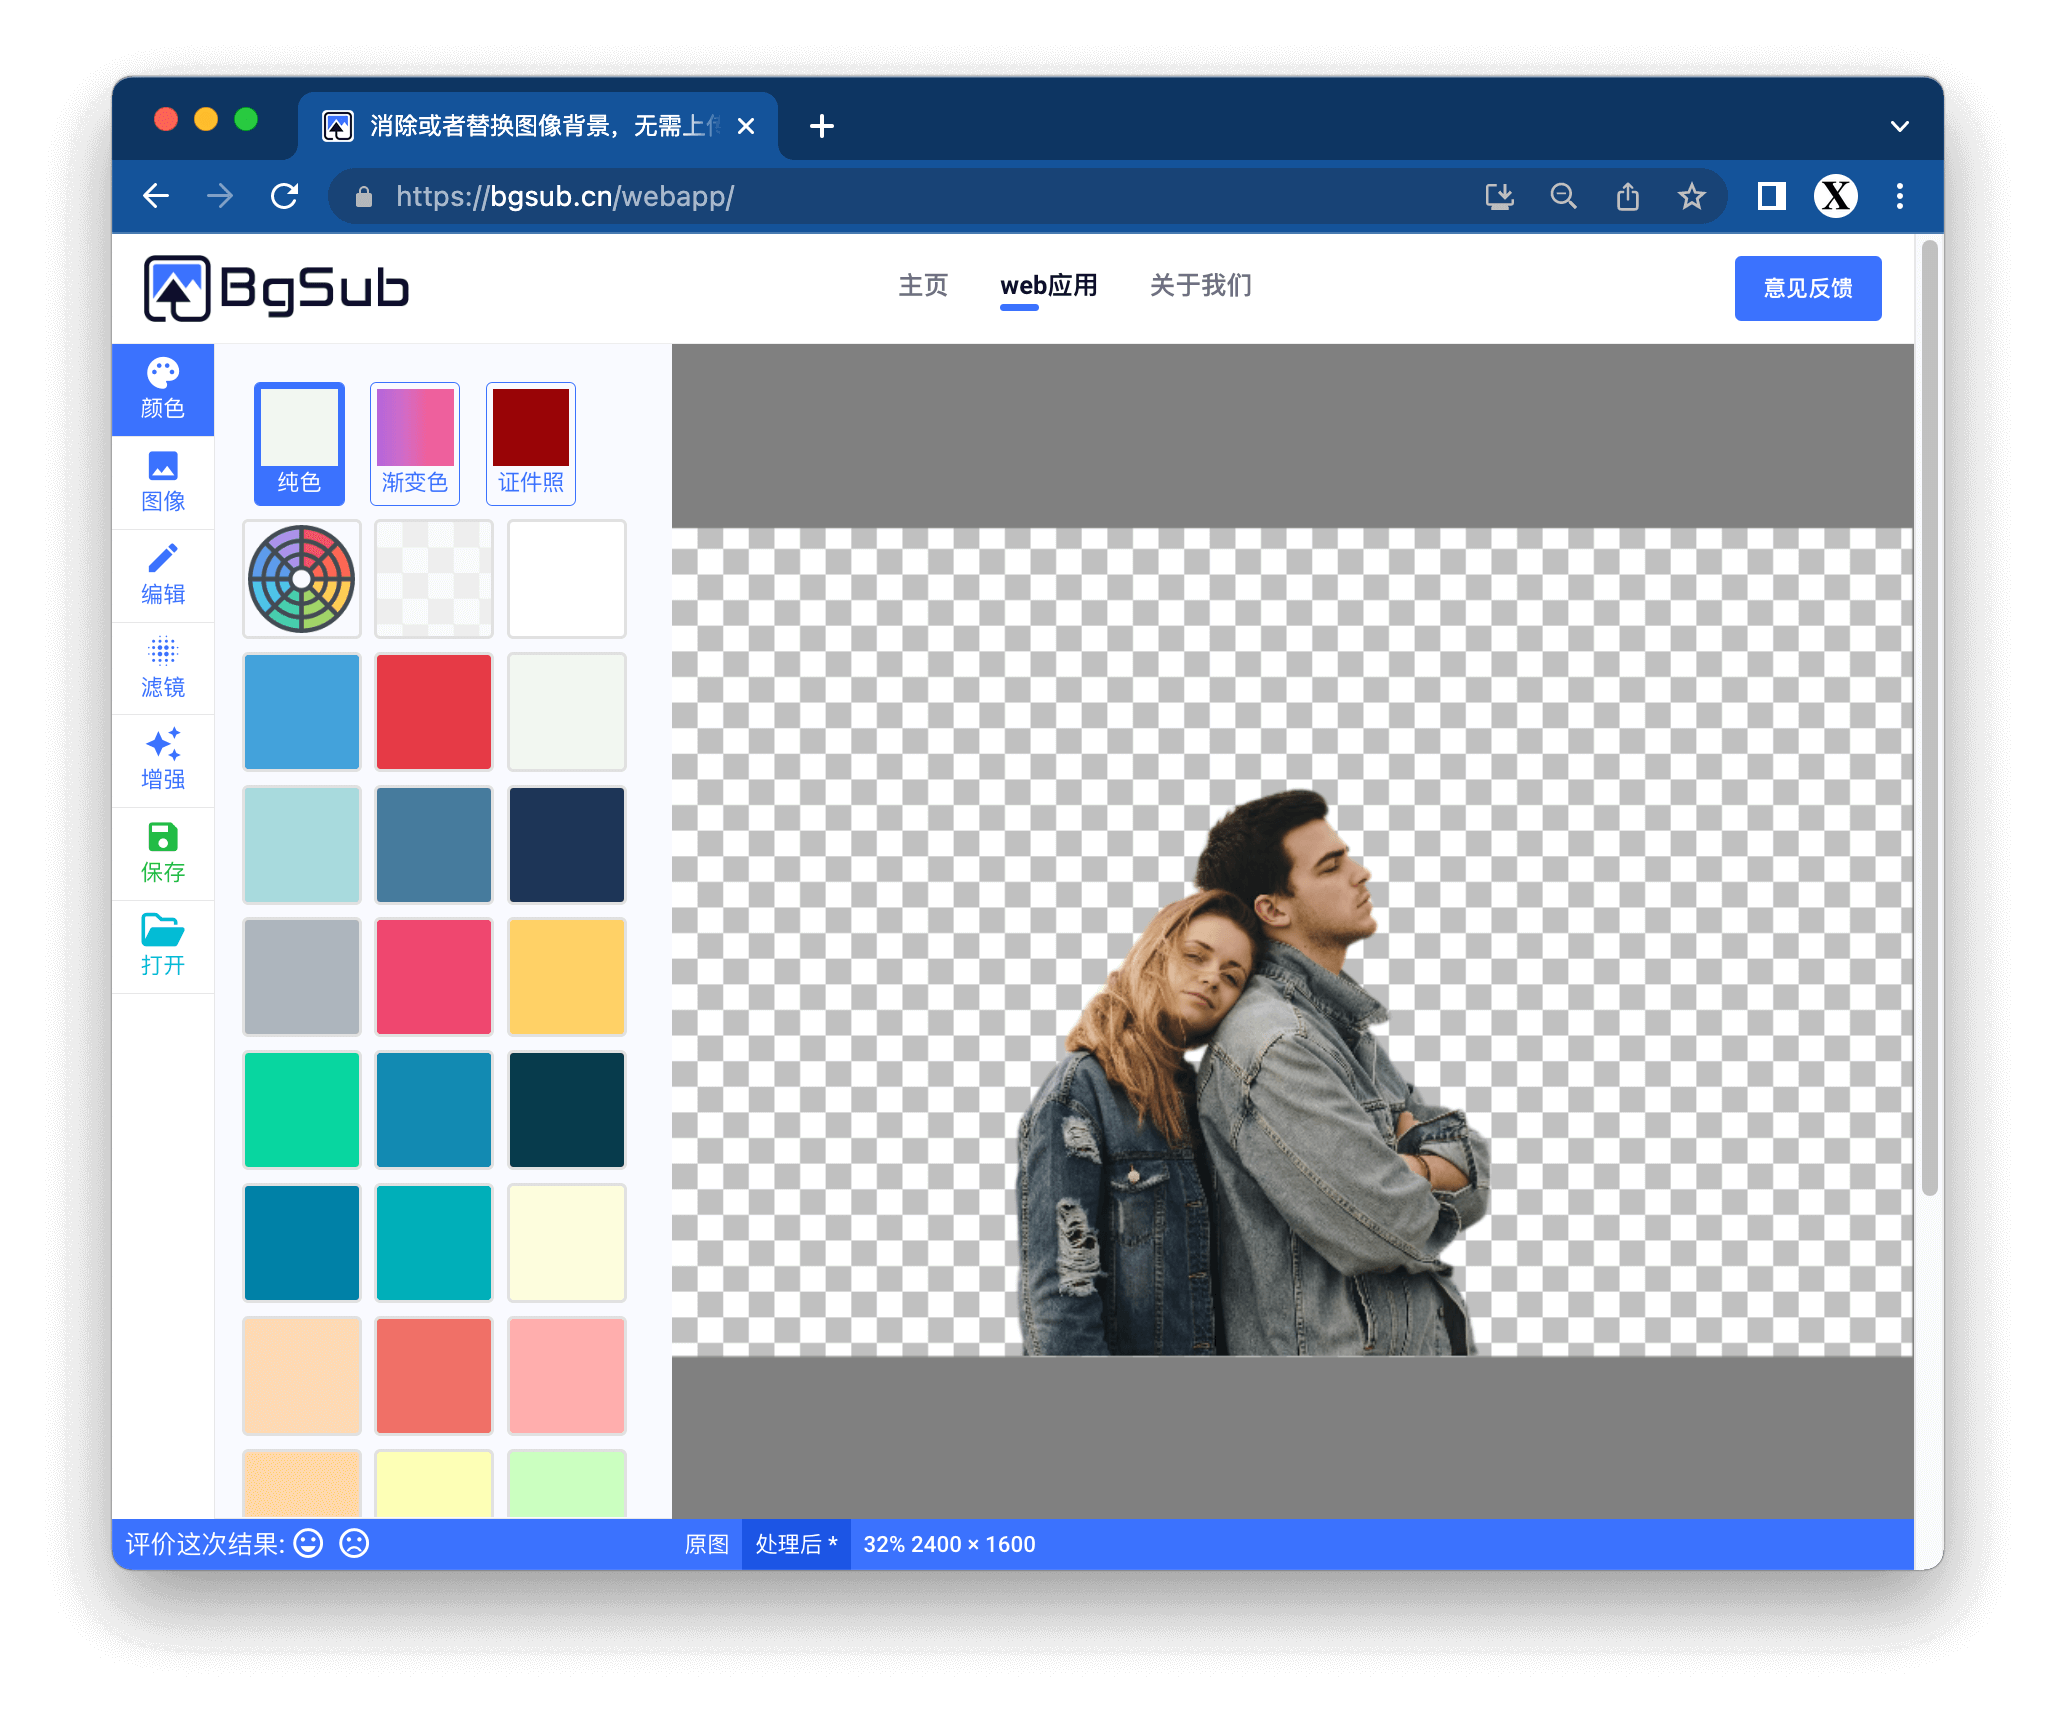2056x1718 pixels.
Task: Click the 意见反馈 (Feedback) button
Action: point(1808,289)
